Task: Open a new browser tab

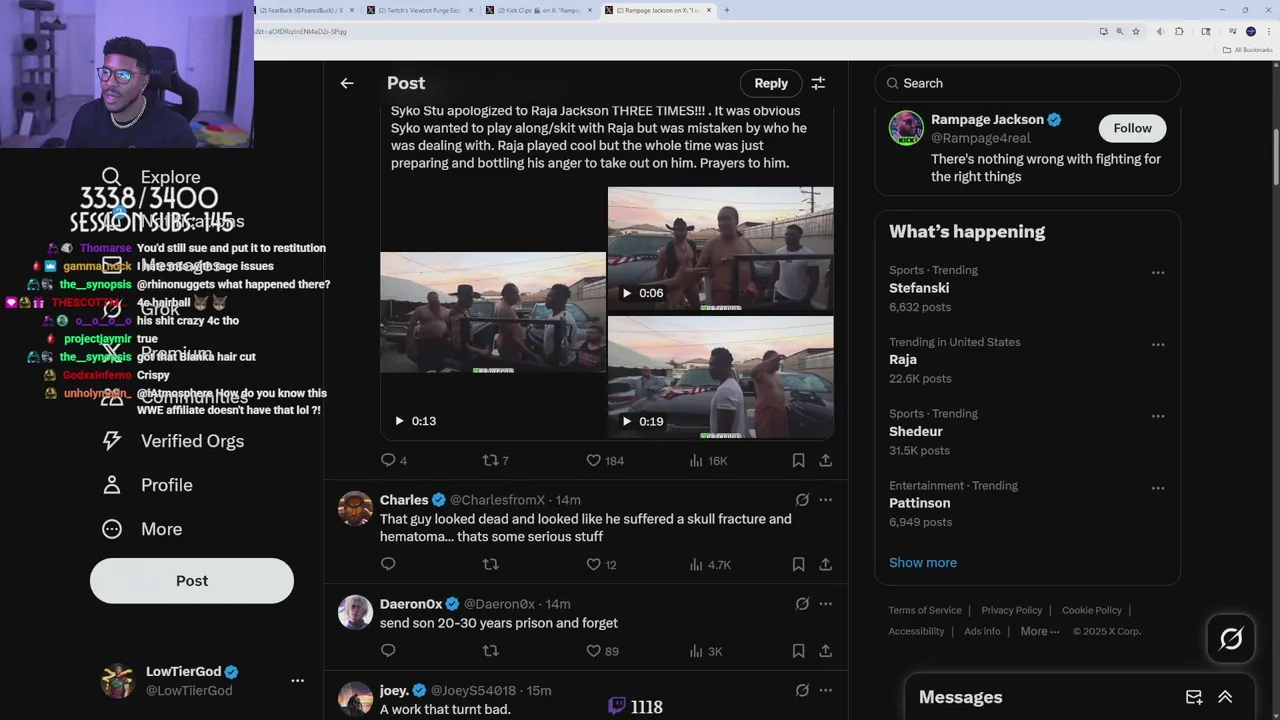Action: point(726,10)
